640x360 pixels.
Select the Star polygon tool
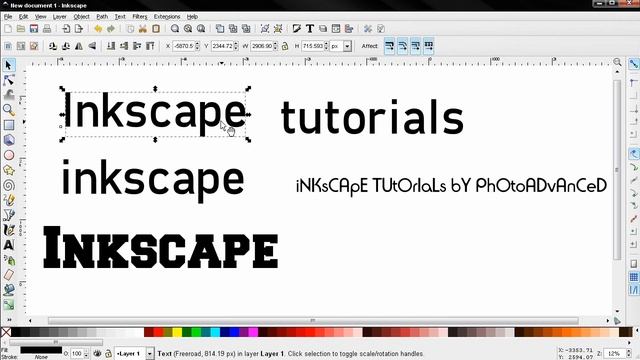9,170
